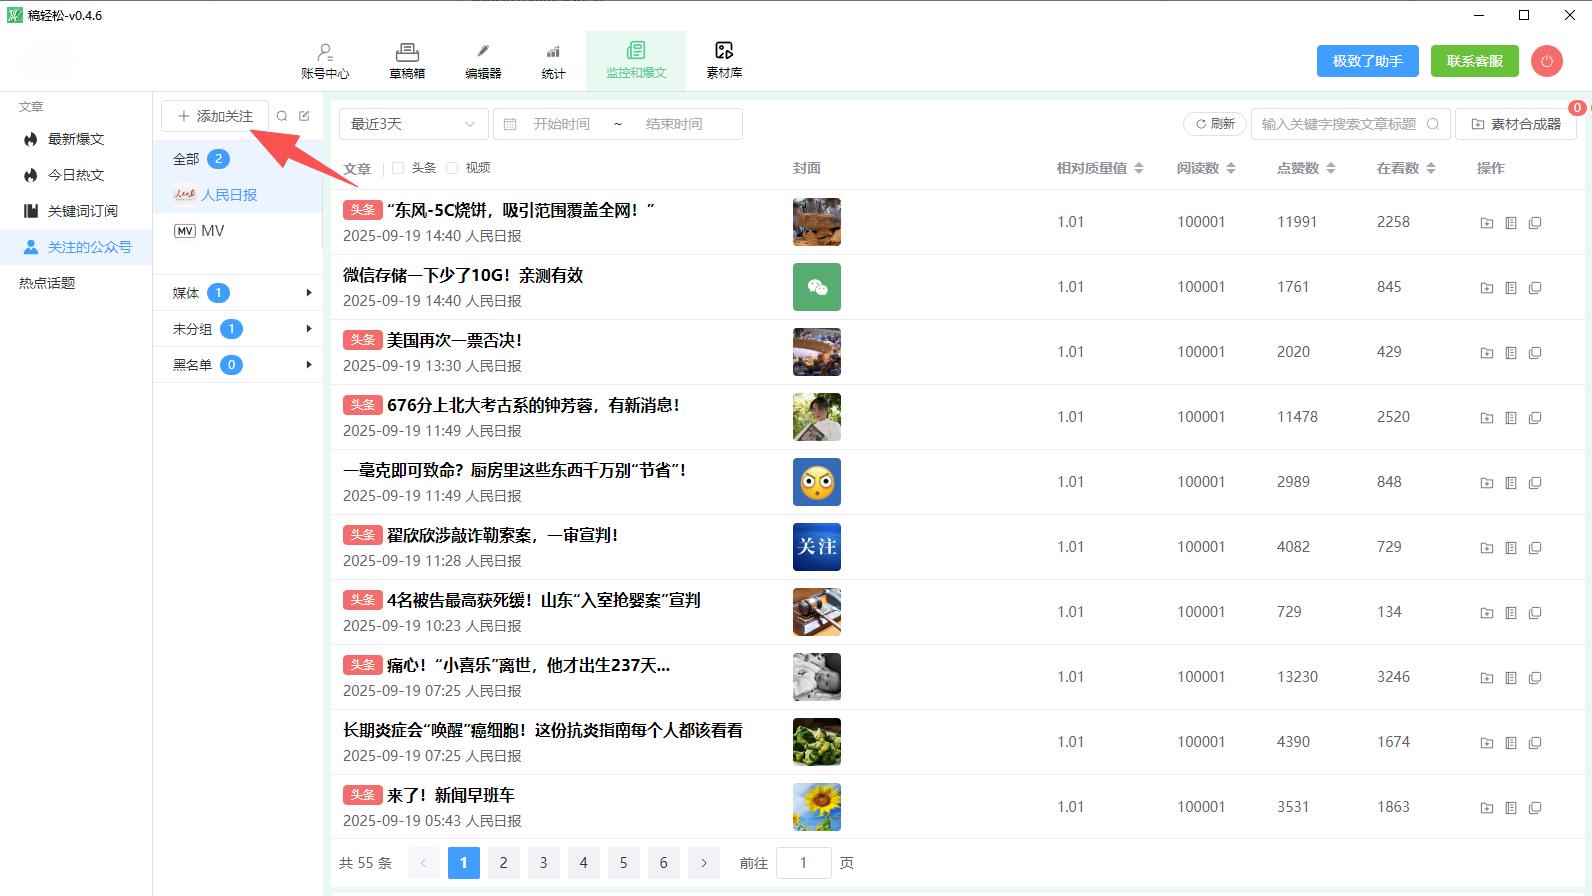Image resolution: width=1592 pixels, height=896 pixels.
Task: Tick the 头条 filter checkbox
Action: (x=398, y=168)
